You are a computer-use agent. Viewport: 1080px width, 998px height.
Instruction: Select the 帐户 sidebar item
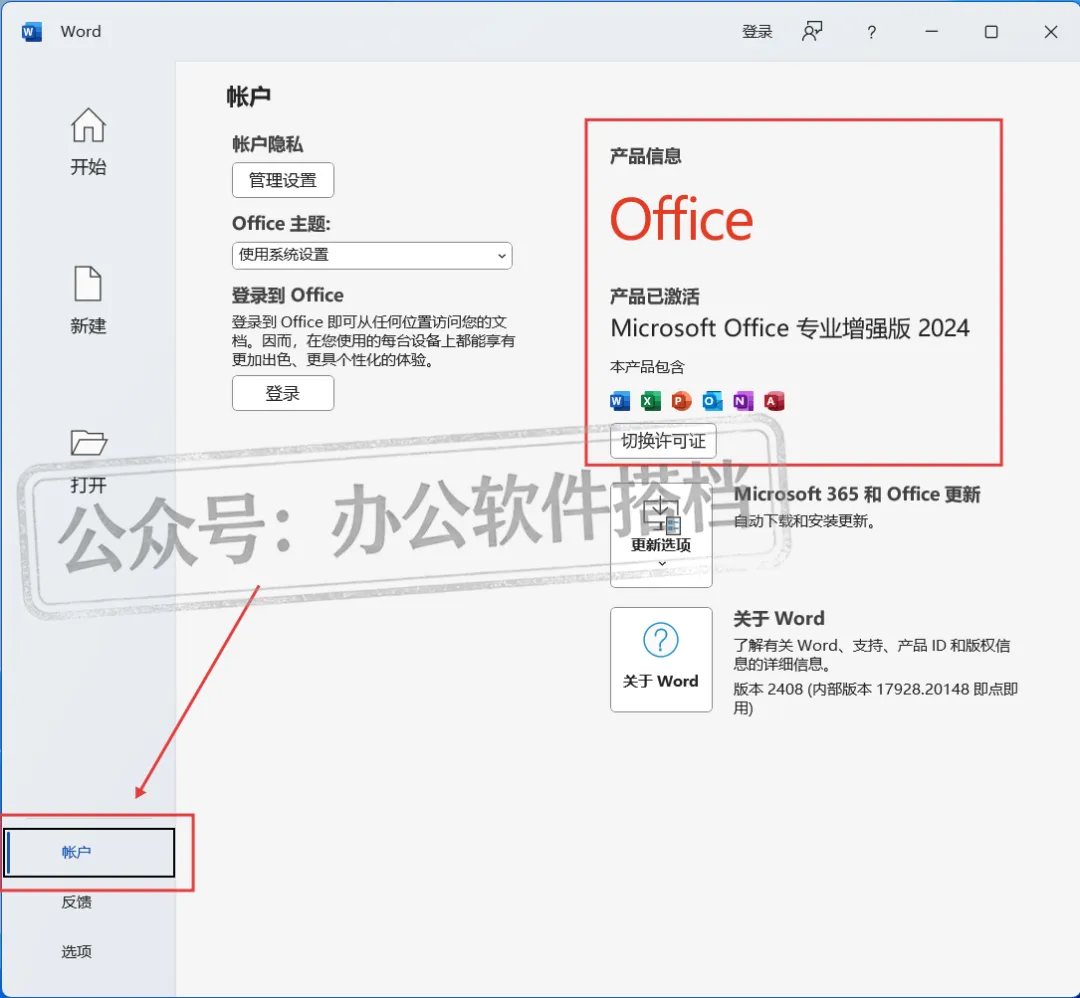click(x=90, y=853)
